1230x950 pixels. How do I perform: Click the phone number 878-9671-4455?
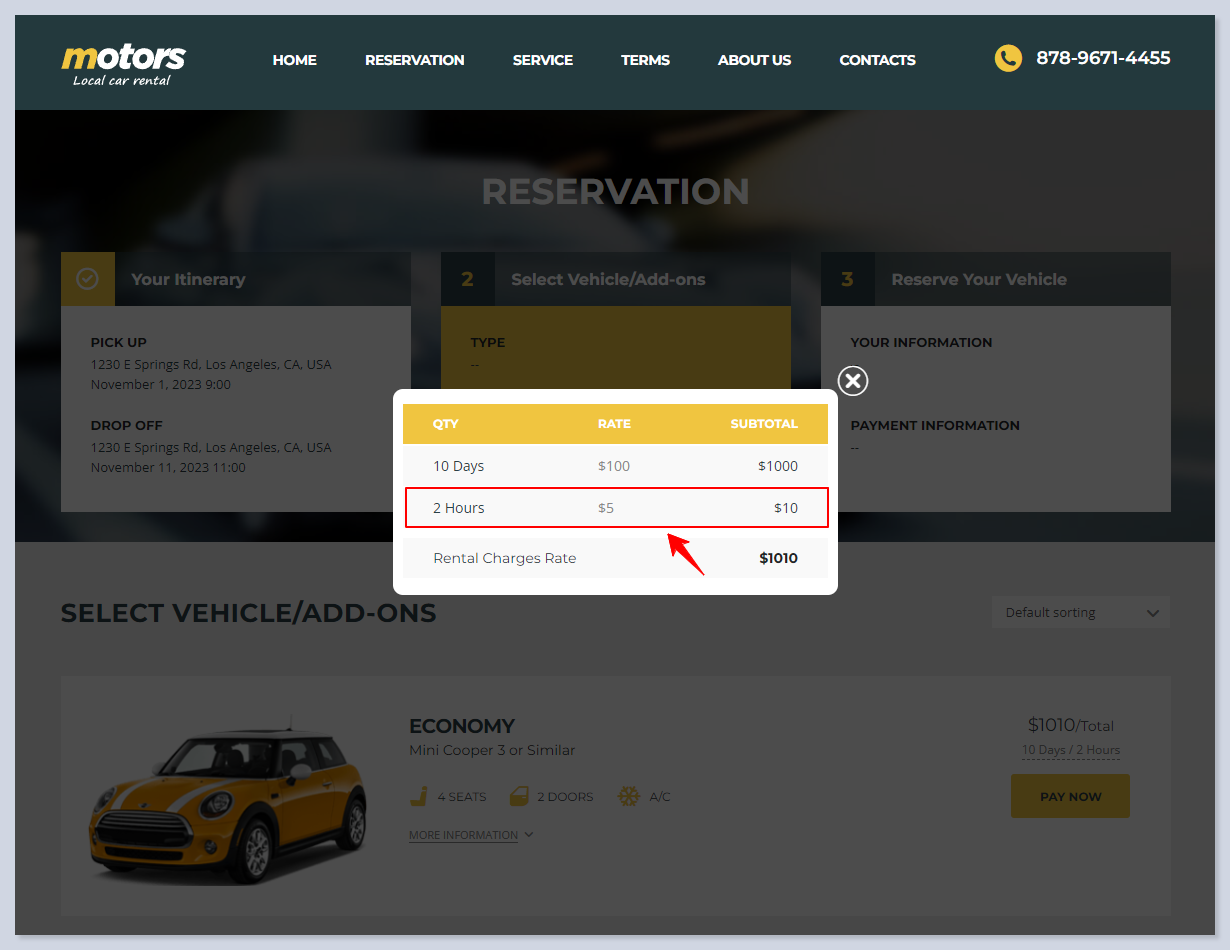(x=1102, y=58)
